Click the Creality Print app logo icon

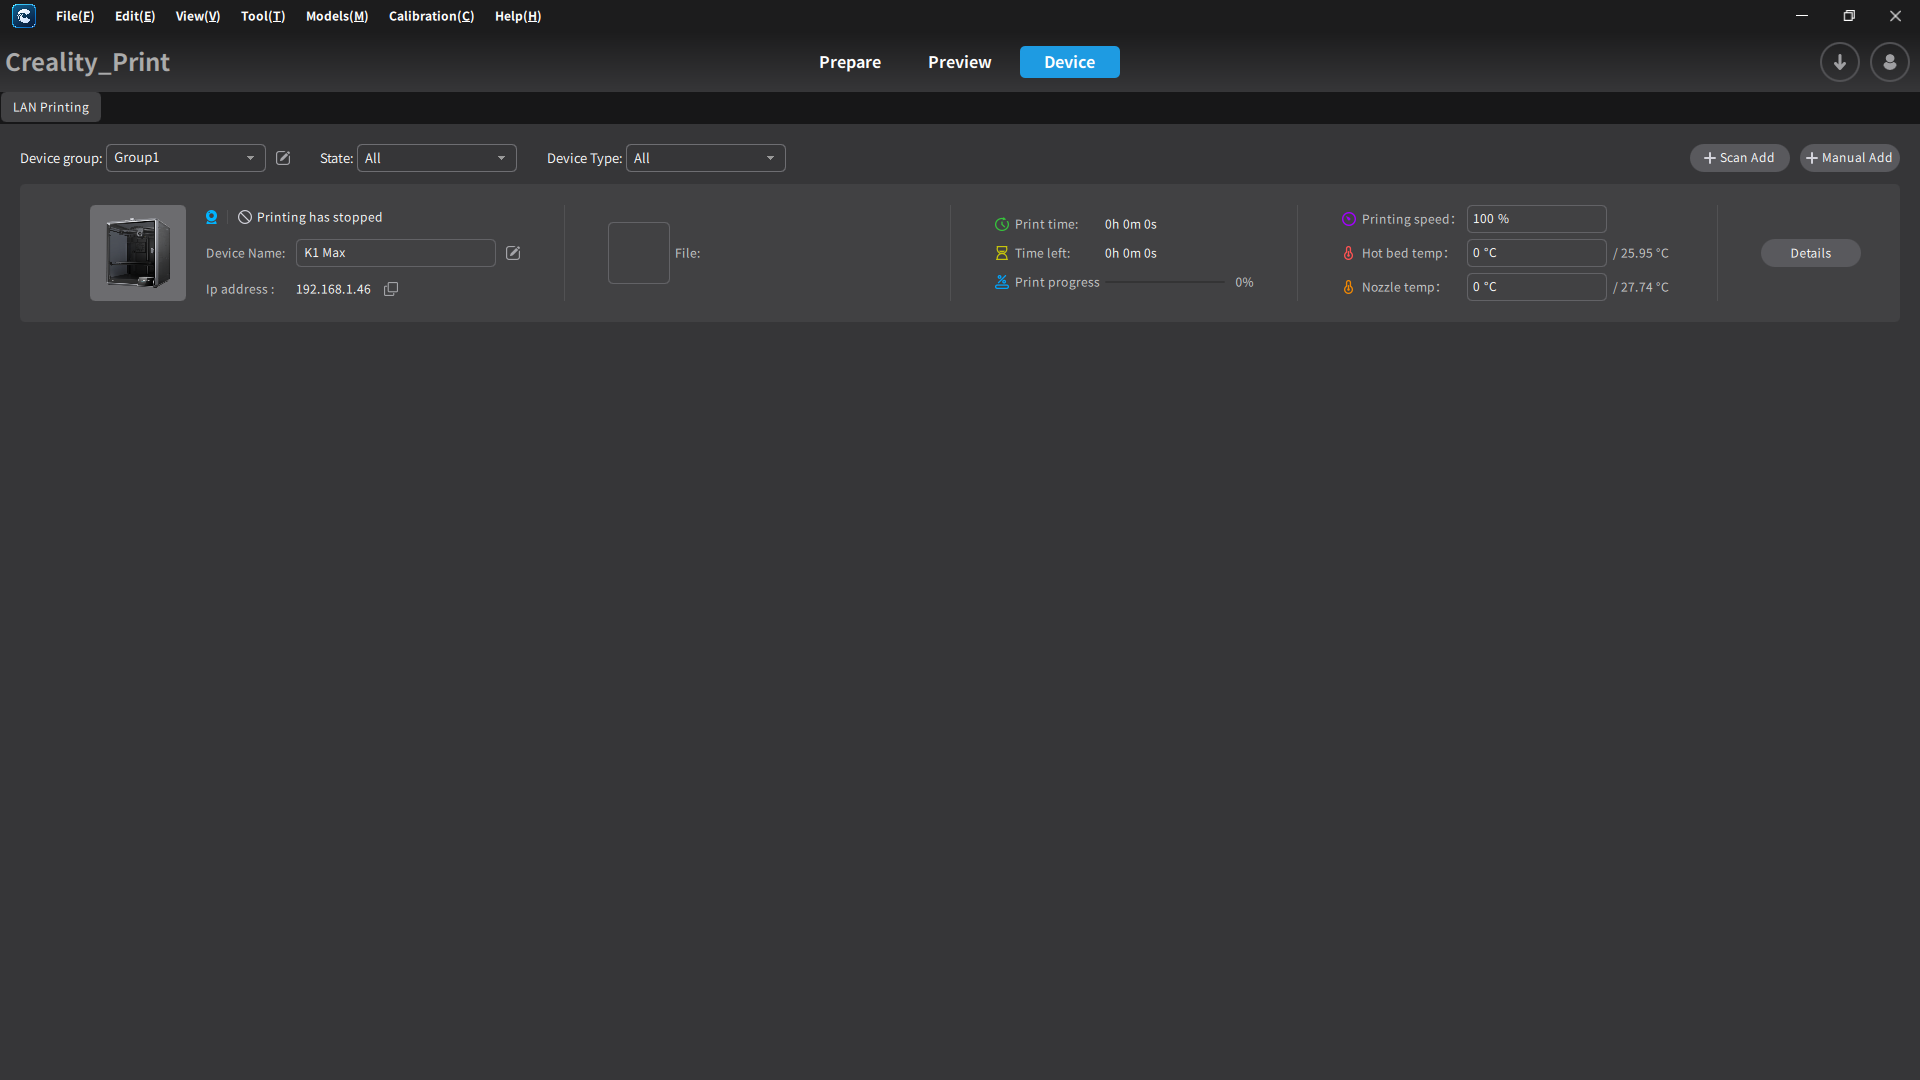pos(24,16)
